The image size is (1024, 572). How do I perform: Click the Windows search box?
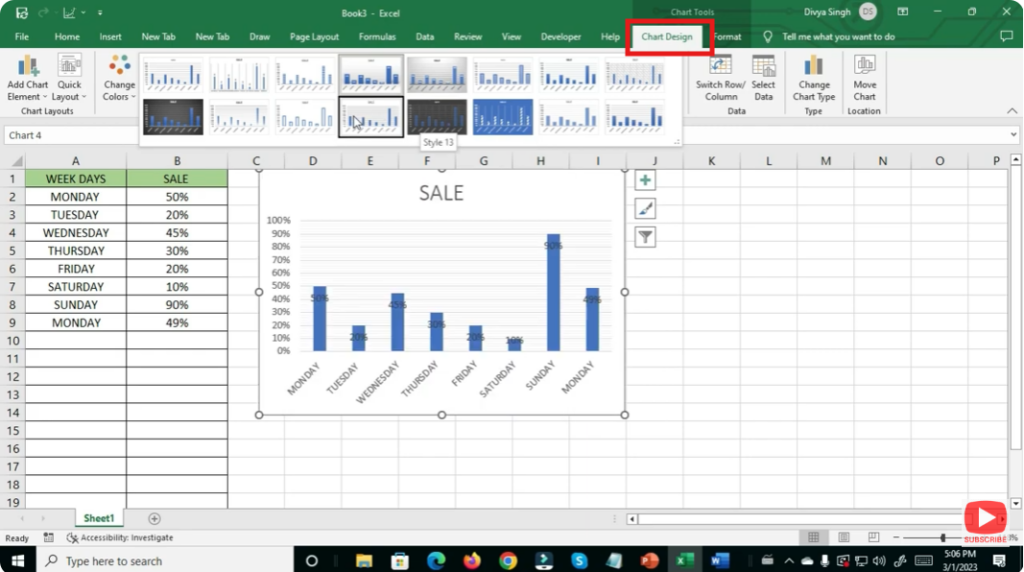pyautogui.click(x=165, y=561)
